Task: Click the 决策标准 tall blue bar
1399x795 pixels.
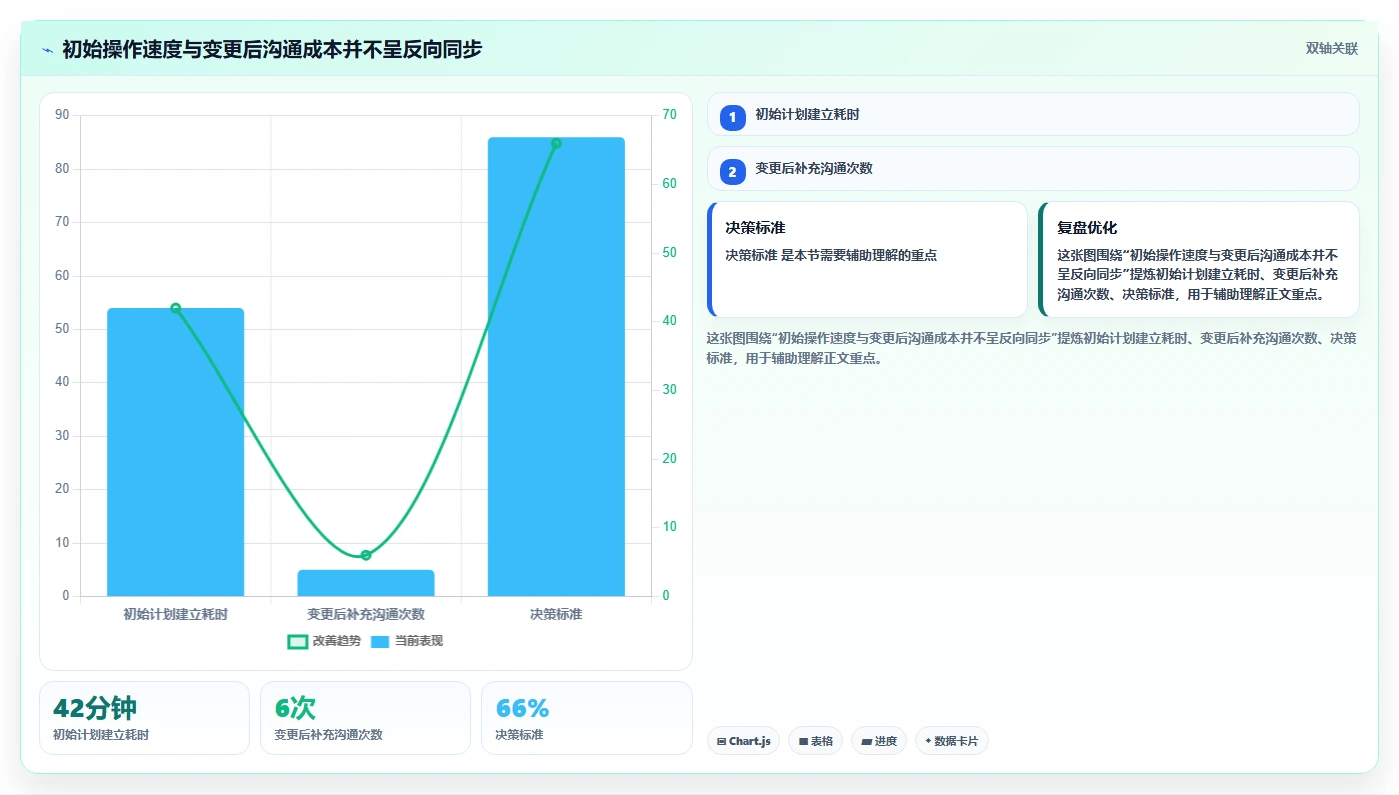Action: tap(556, 367)
